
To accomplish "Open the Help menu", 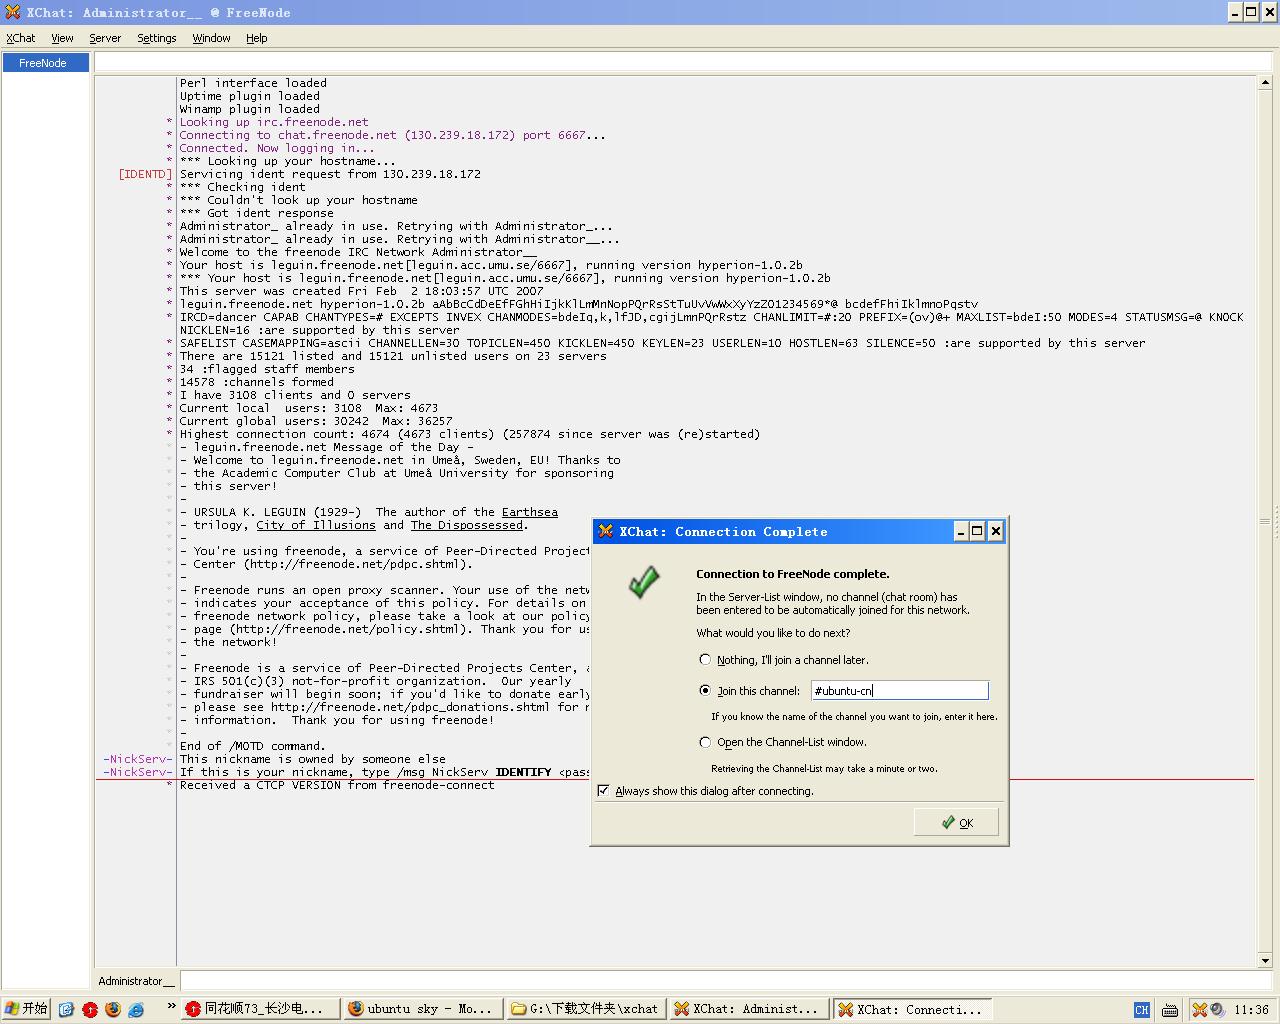I will point(257,38).
